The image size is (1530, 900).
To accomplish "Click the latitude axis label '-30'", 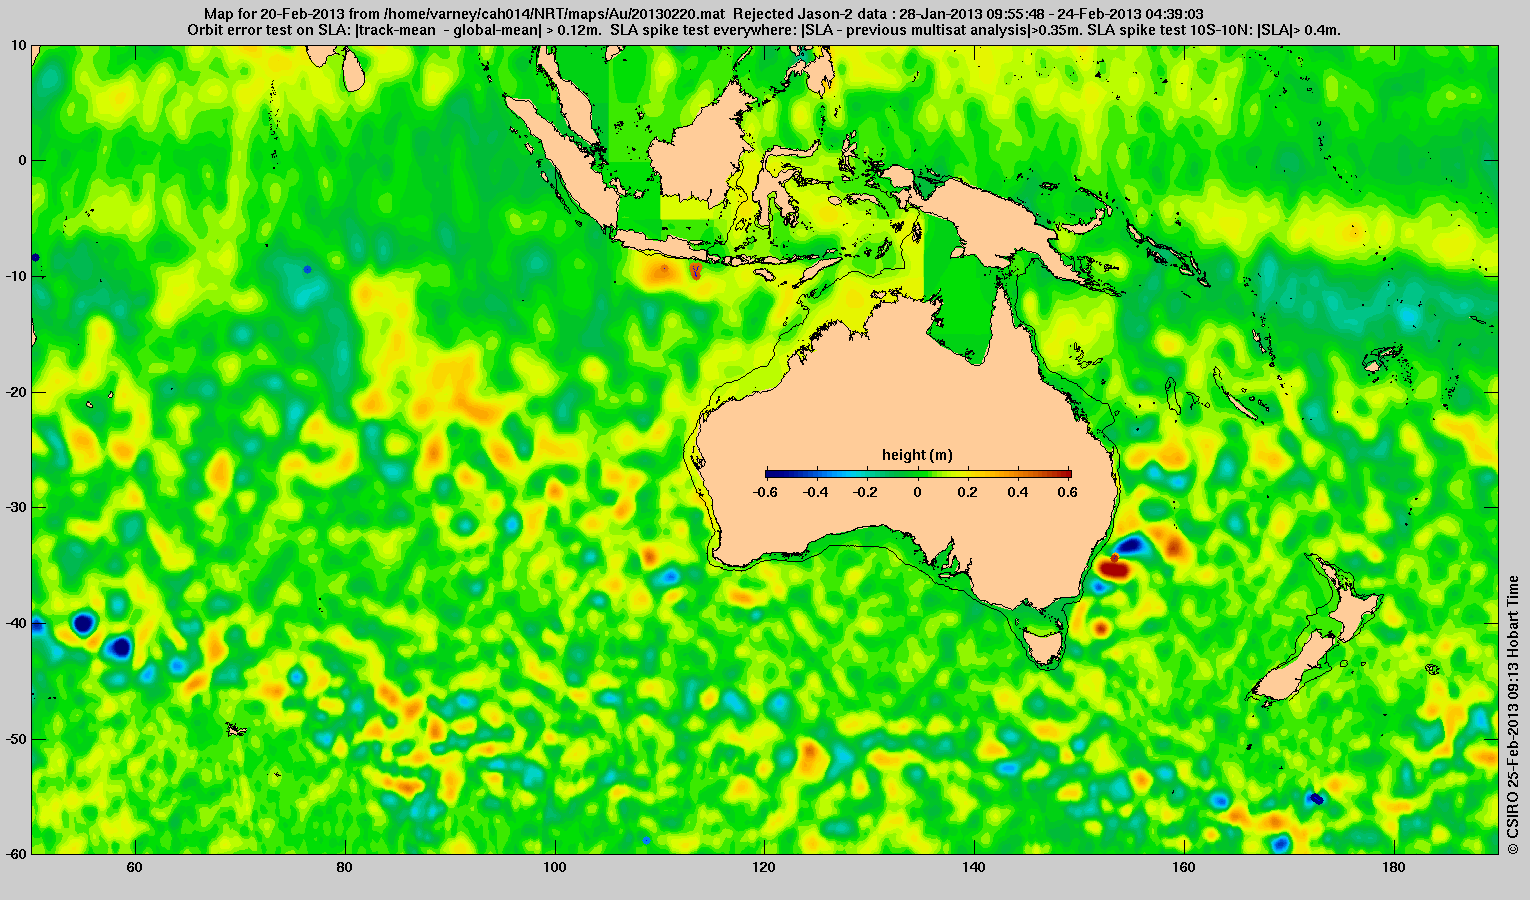I will (15, 507).
